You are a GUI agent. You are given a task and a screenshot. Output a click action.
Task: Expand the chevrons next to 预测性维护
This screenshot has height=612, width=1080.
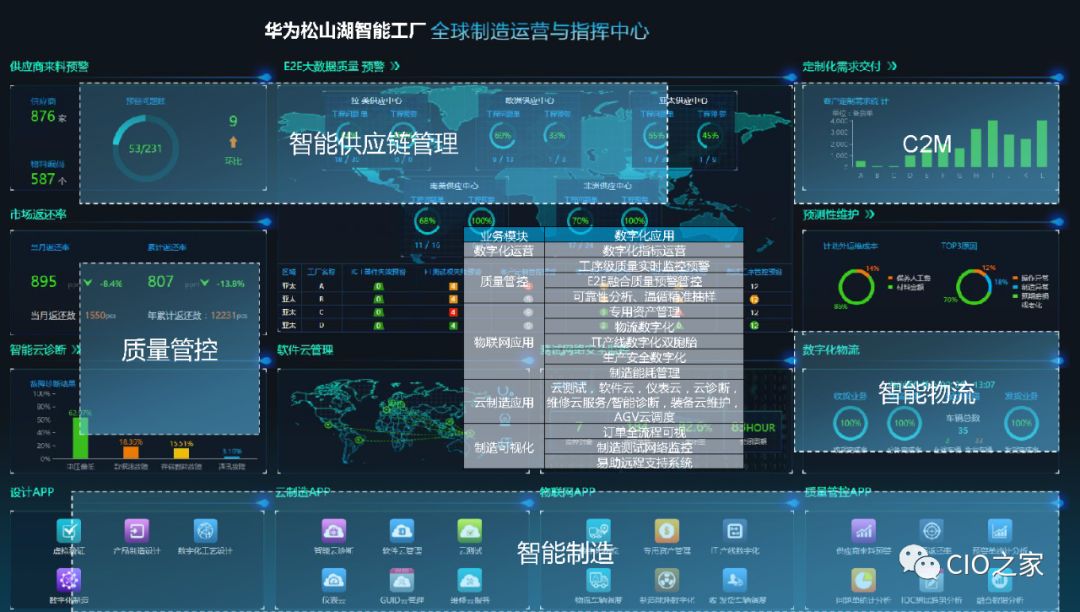click(869, 215)
